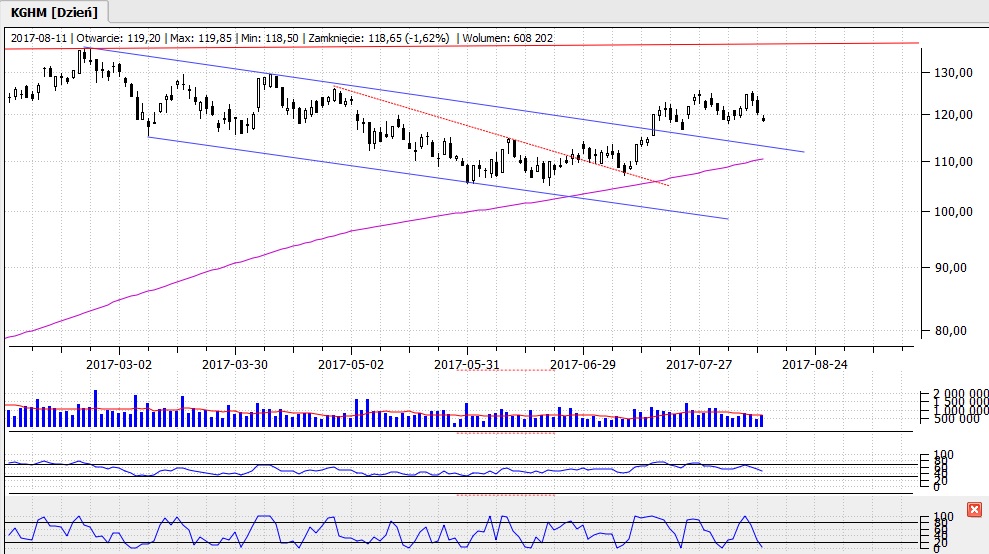Click the 2017-03-02 date on the time axis
989x554 pixels.
(120, 365)
